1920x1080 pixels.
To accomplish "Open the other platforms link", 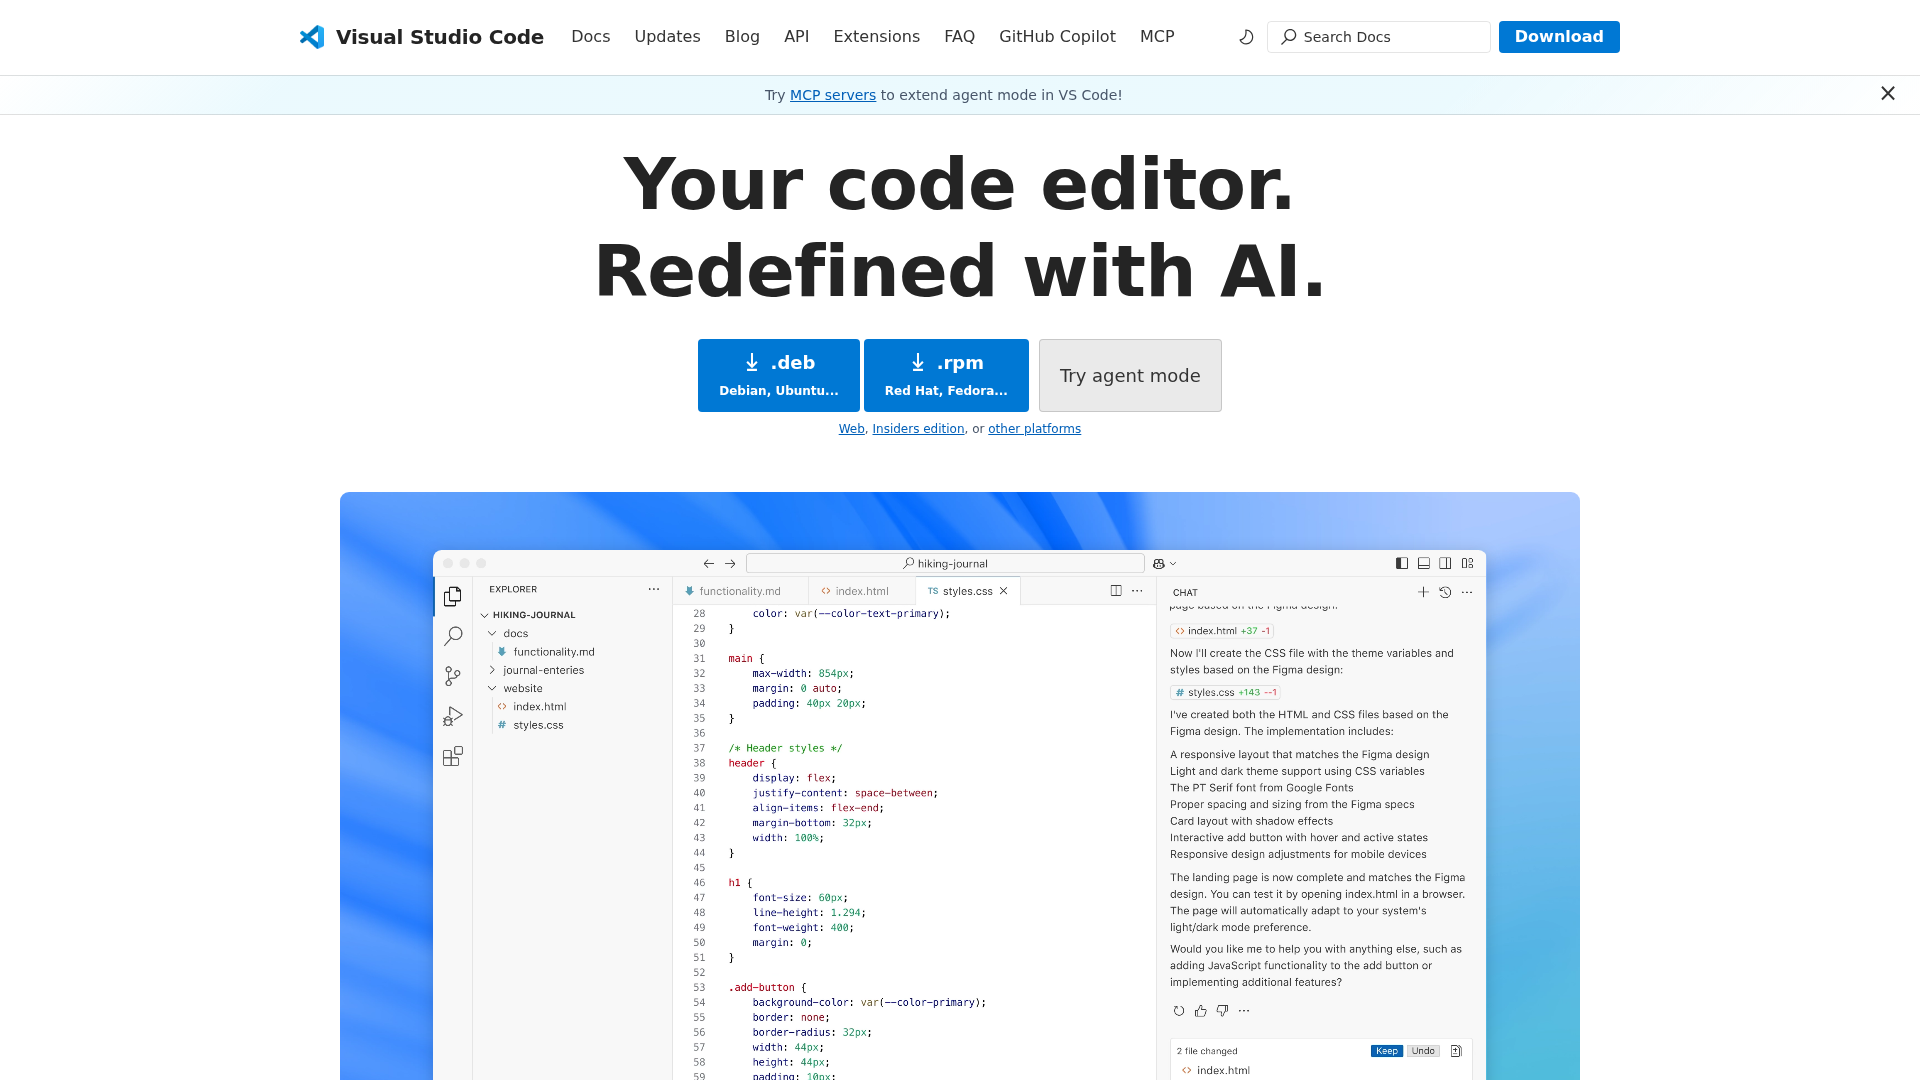I will (1034, 429).
